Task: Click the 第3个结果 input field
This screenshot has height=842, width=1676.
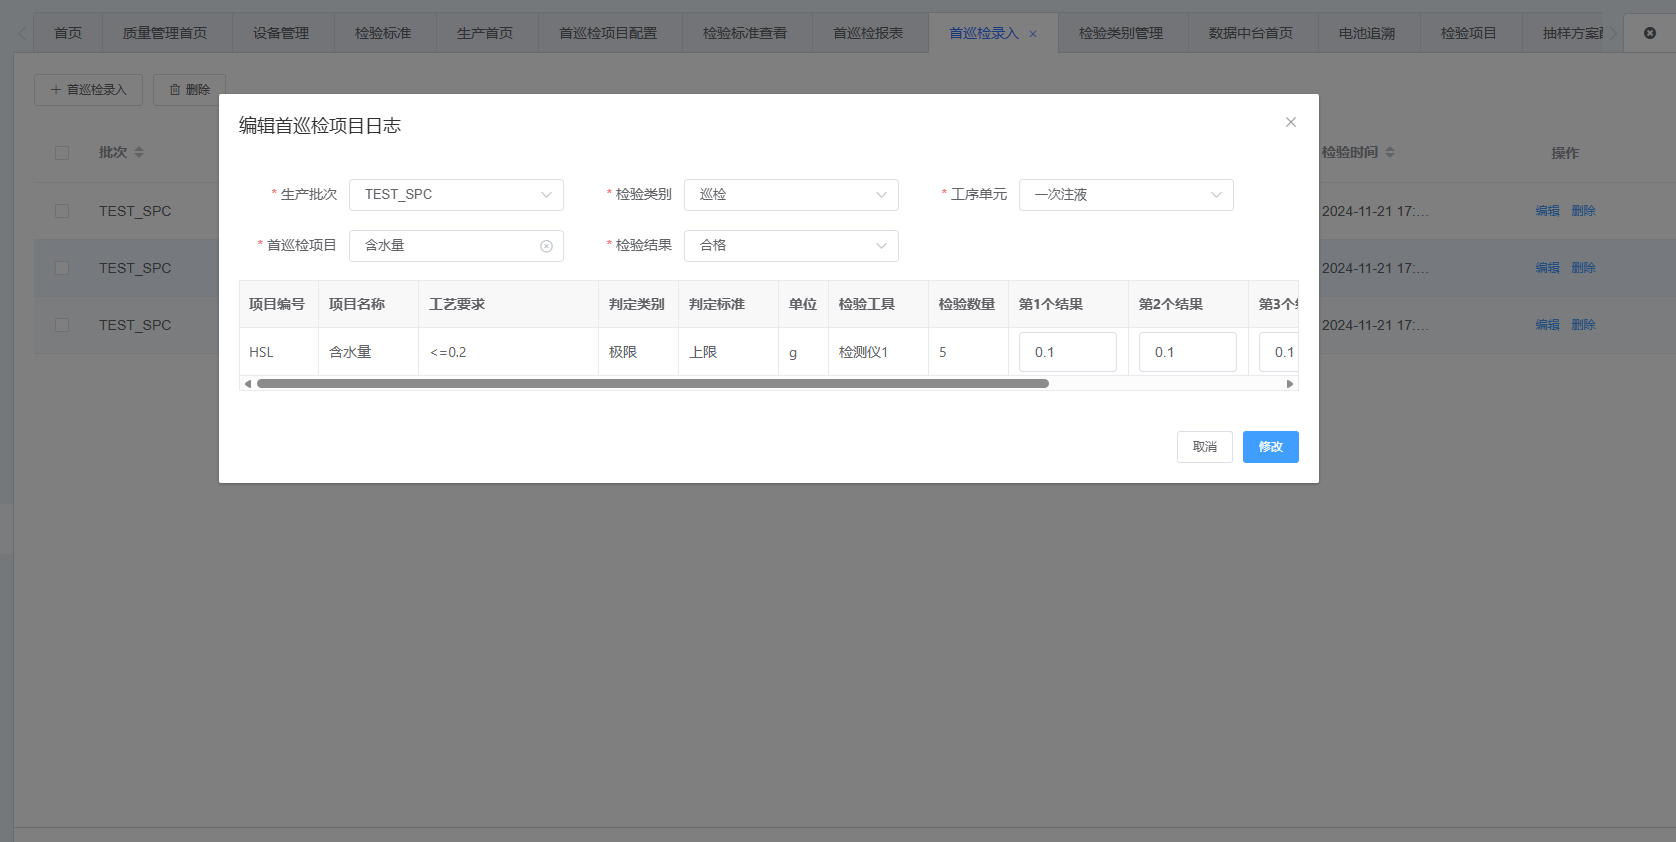Action: (1279, 352)
